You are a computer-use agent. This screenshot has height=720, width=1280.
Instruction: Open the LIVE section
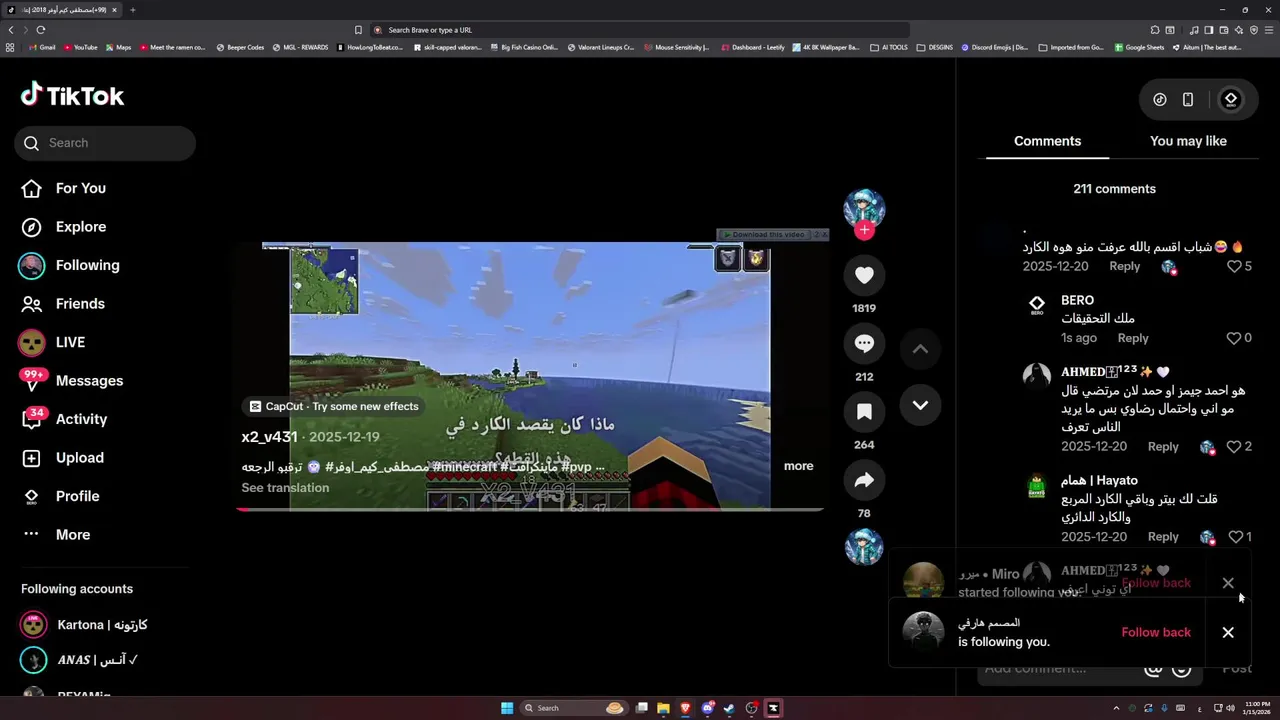pos(70,342)
